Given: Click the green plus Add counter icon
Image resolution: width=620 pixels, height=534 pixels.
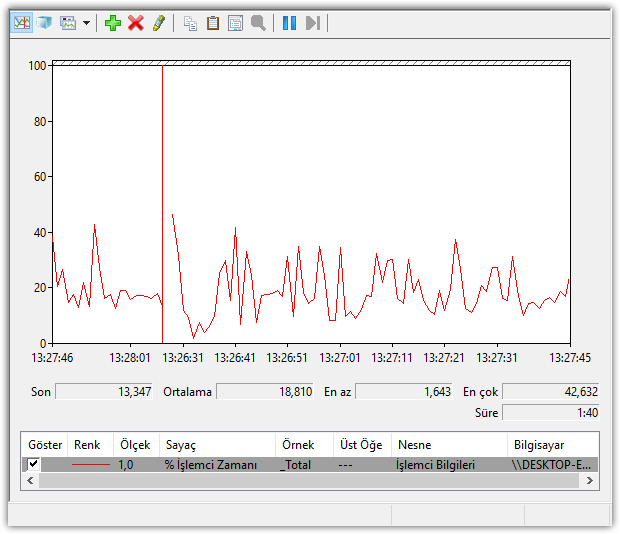Looking at the screenshot, I should [x=113, y=23].
